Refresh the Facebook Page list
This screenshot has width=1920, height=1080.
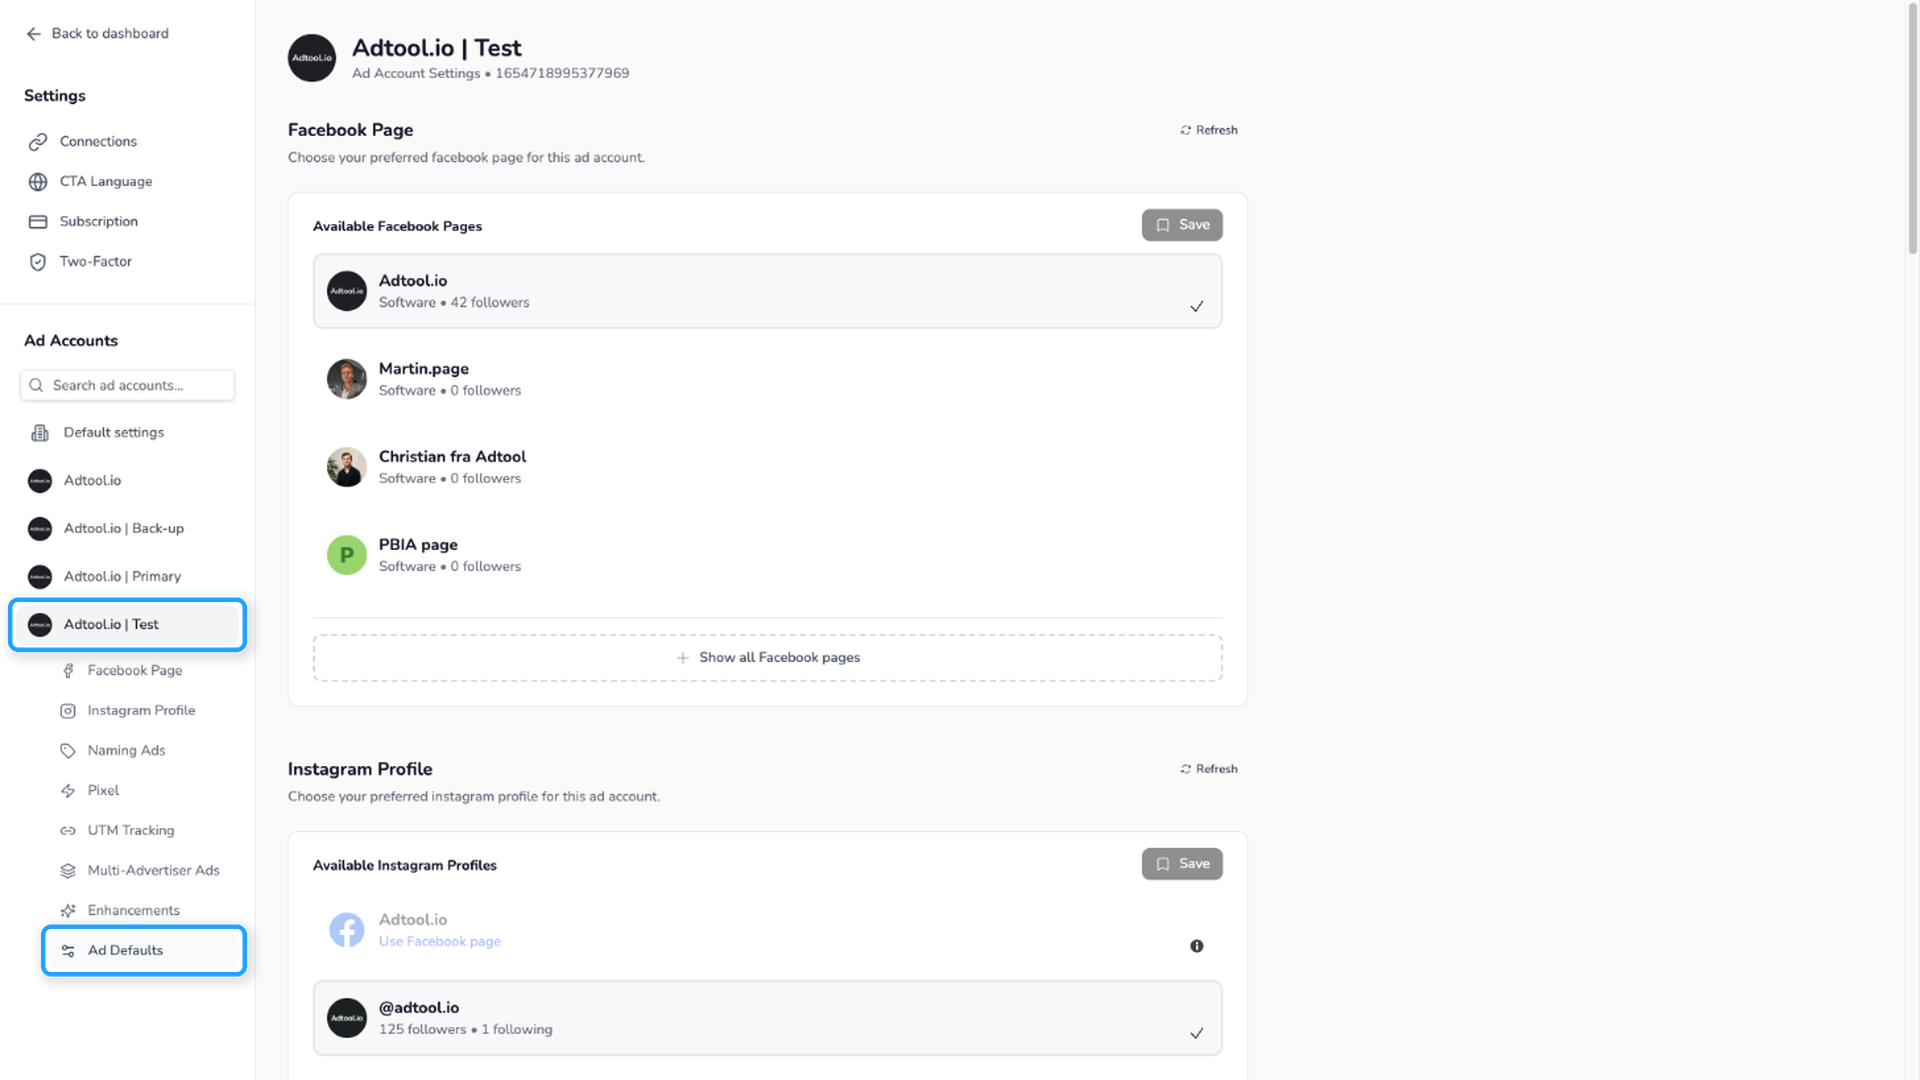(1208, 130)
